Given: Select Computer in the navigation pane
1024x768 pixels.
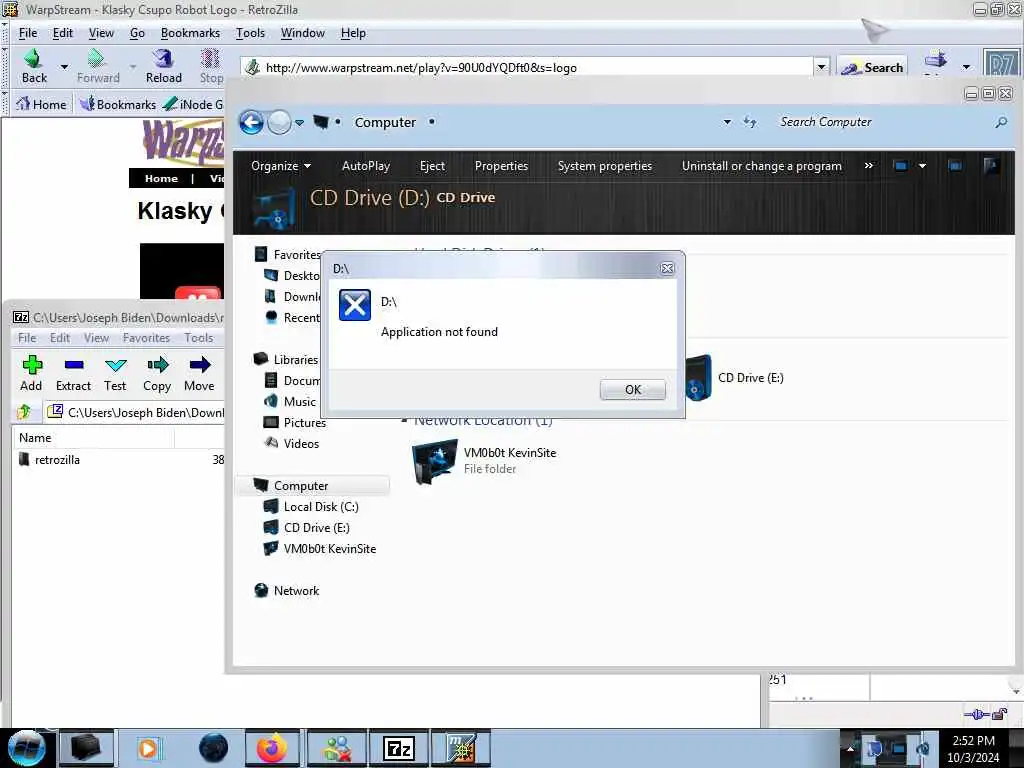Looking at the screenshot, I should (301, 486).
